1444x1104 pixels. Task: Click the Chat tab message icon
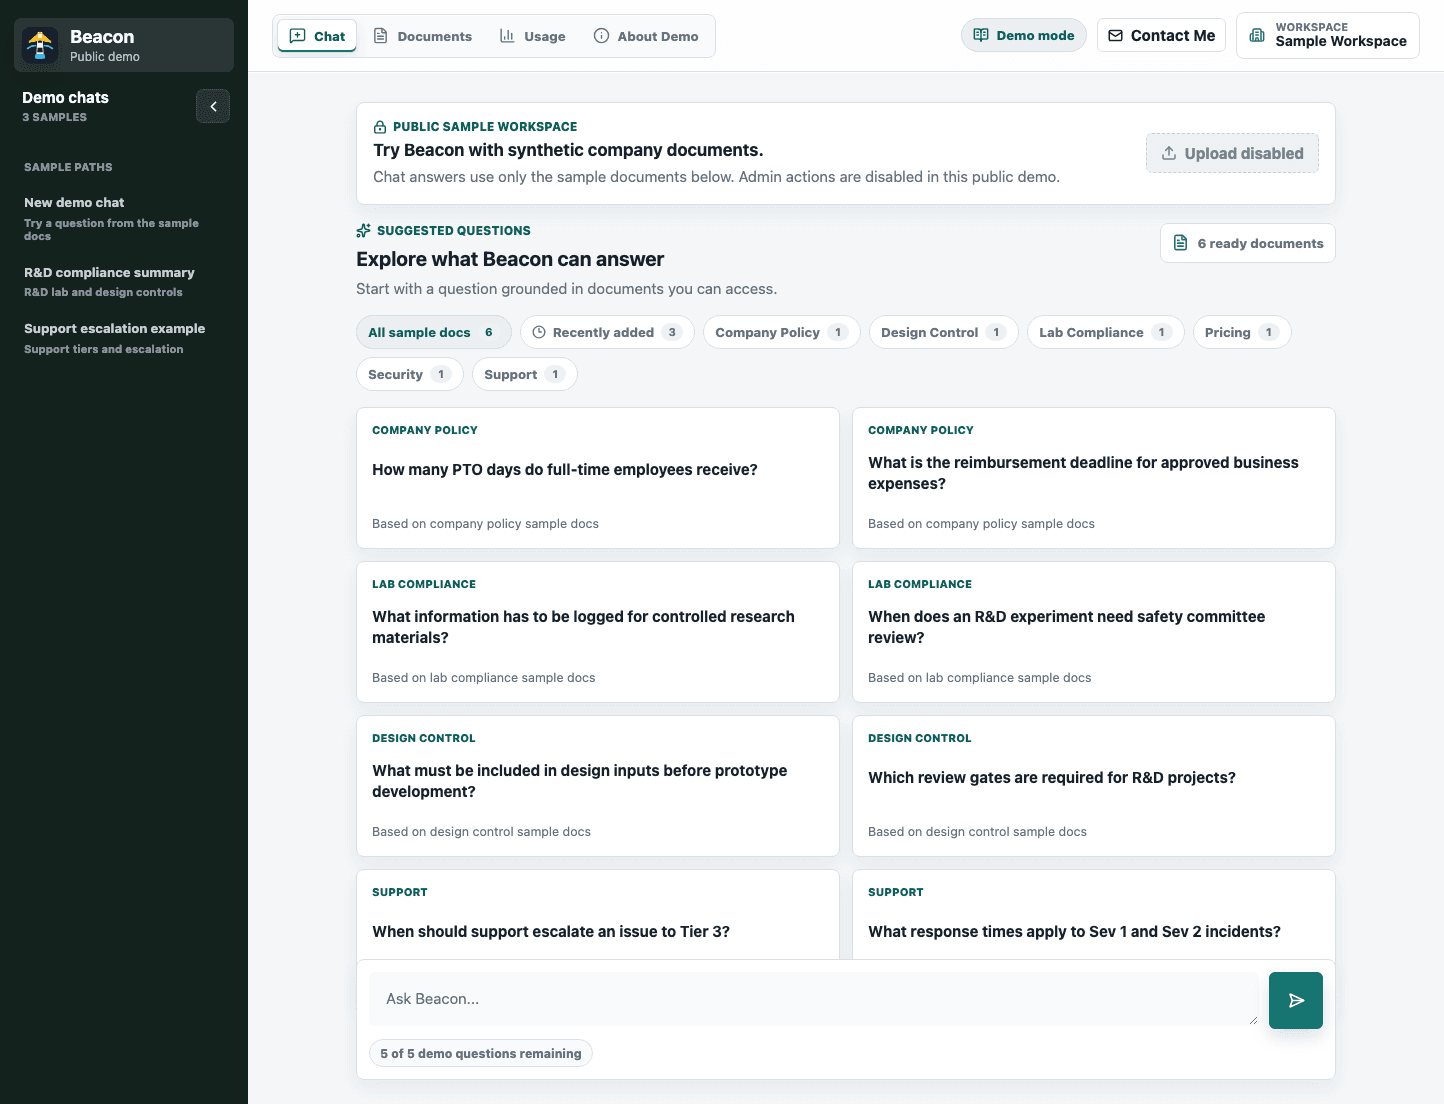[x=297, y=36]
